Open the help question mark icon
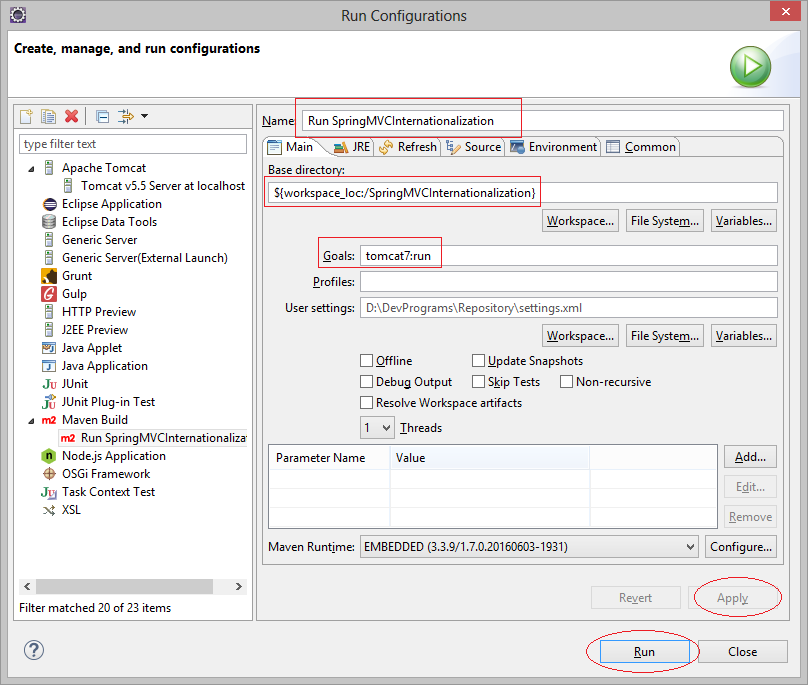This screenshot has width=808, height=685. [34, 650]
